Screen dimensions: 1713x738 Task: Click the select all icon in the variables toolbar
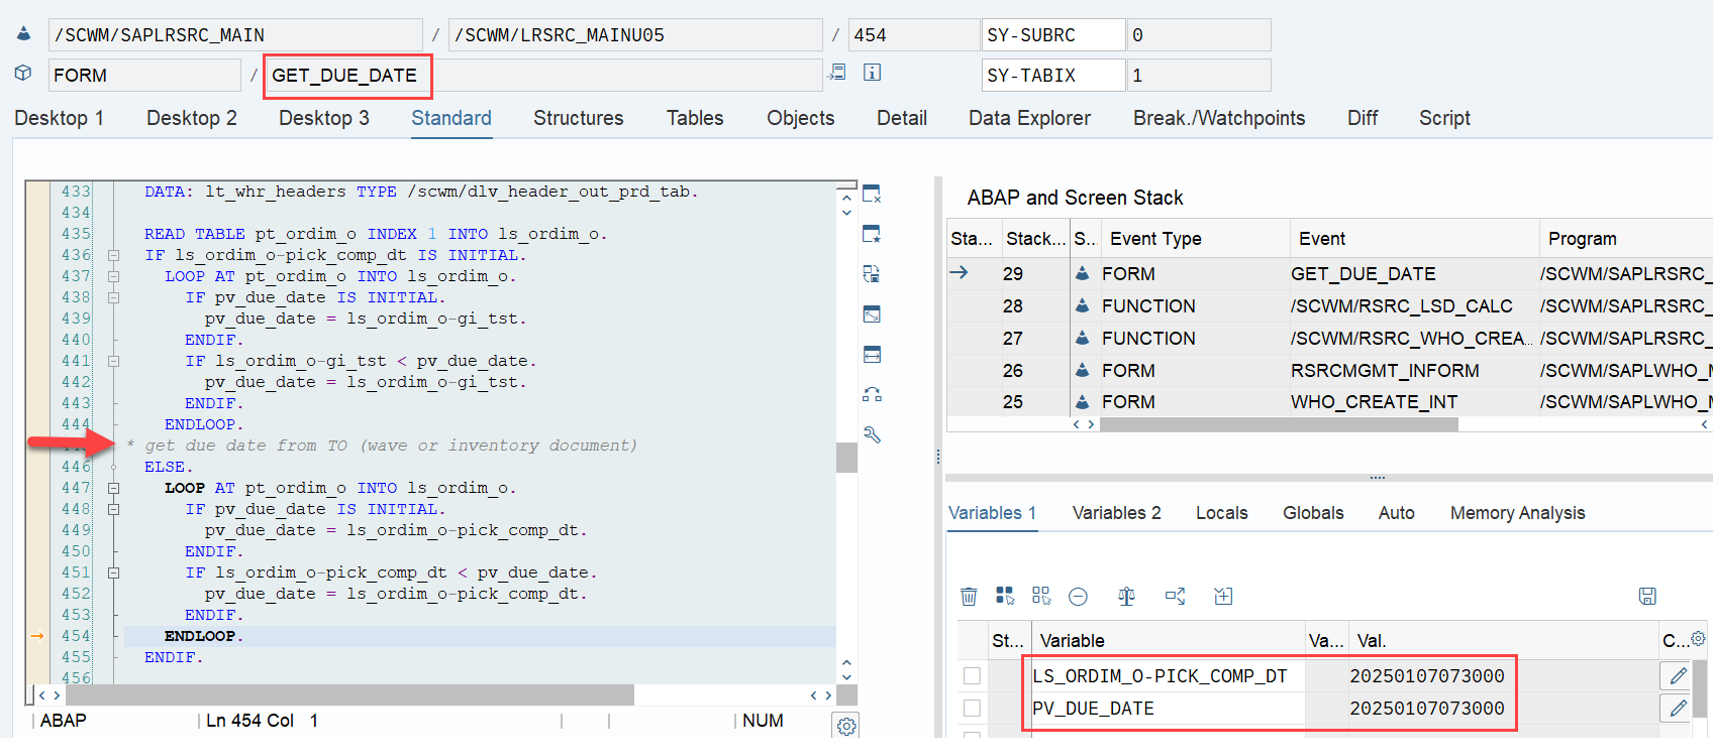click(x=1005, y=596)
